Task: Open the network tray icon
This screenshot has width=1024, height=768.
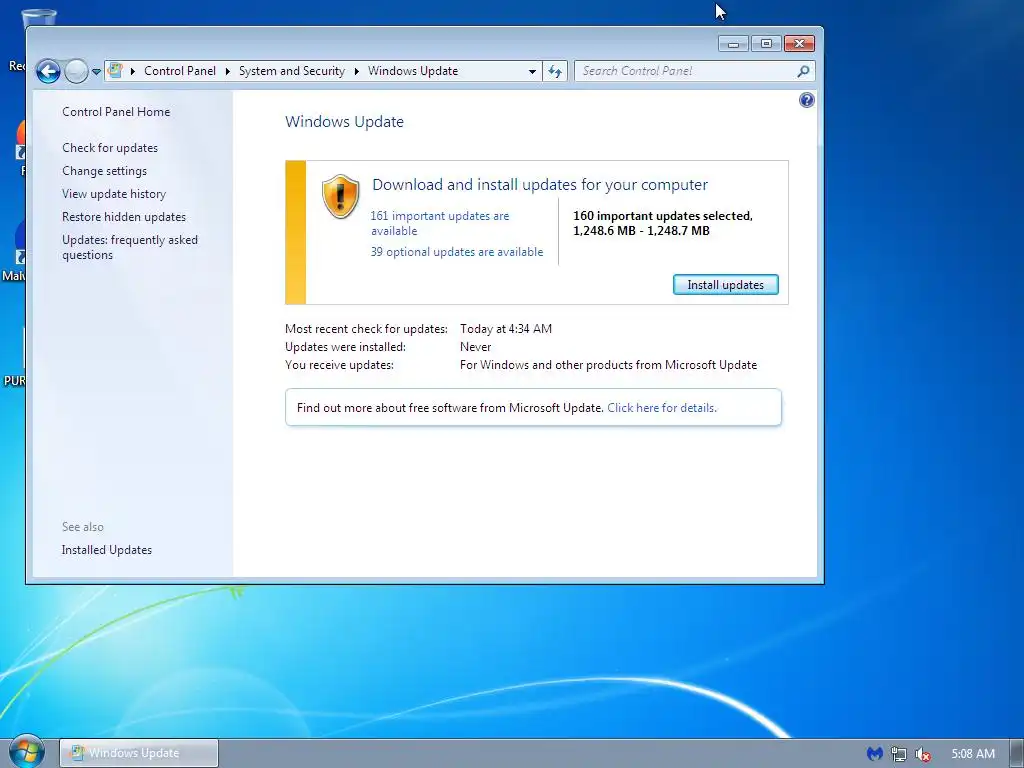Action: [x=899, y=754]
